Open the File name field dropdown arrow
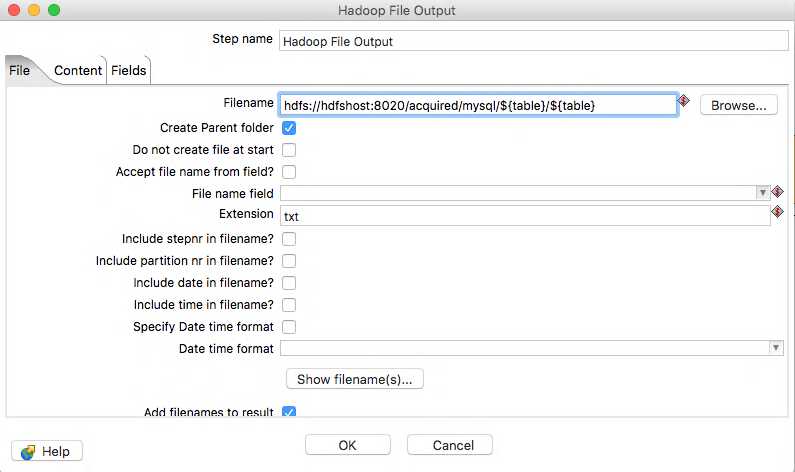795x472 pixels. [x=763, y=193]
